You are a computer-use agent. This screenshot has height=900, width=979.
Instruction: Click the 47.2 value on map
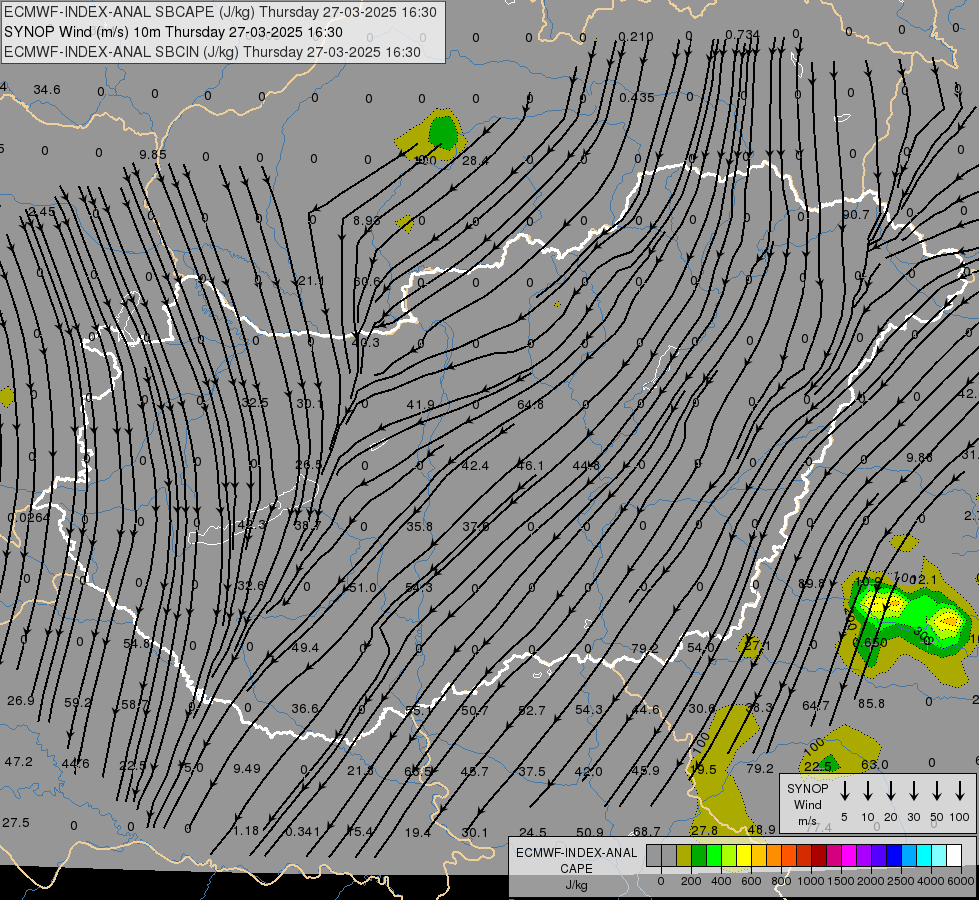tap(19, 762)
